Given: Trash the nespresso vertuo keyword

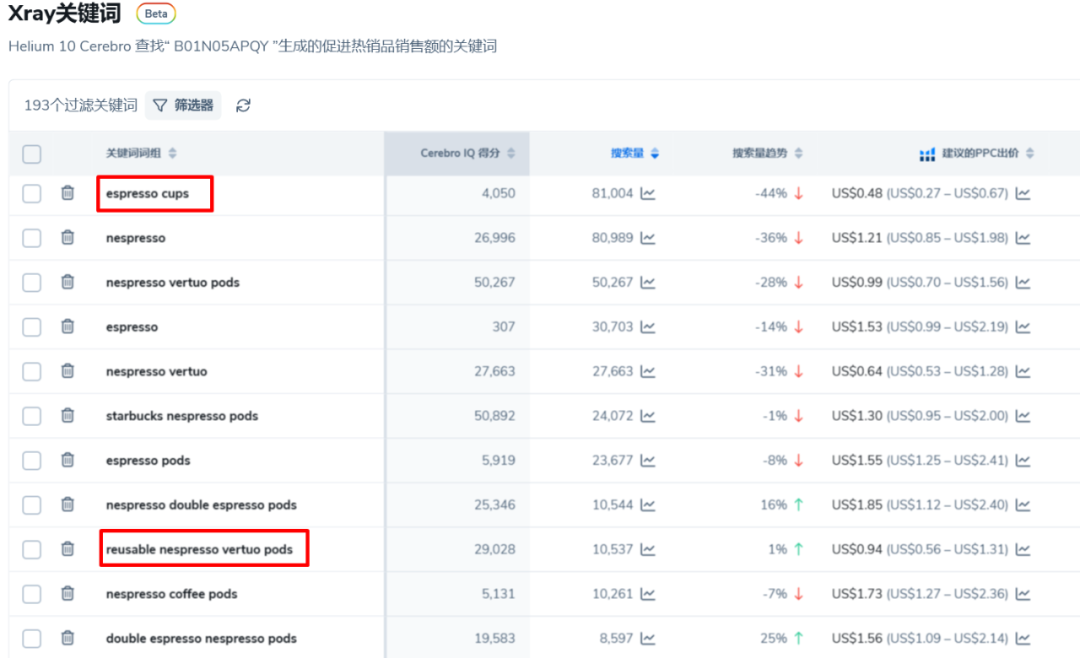Looking at the screenshot, I should click(68, 371).
